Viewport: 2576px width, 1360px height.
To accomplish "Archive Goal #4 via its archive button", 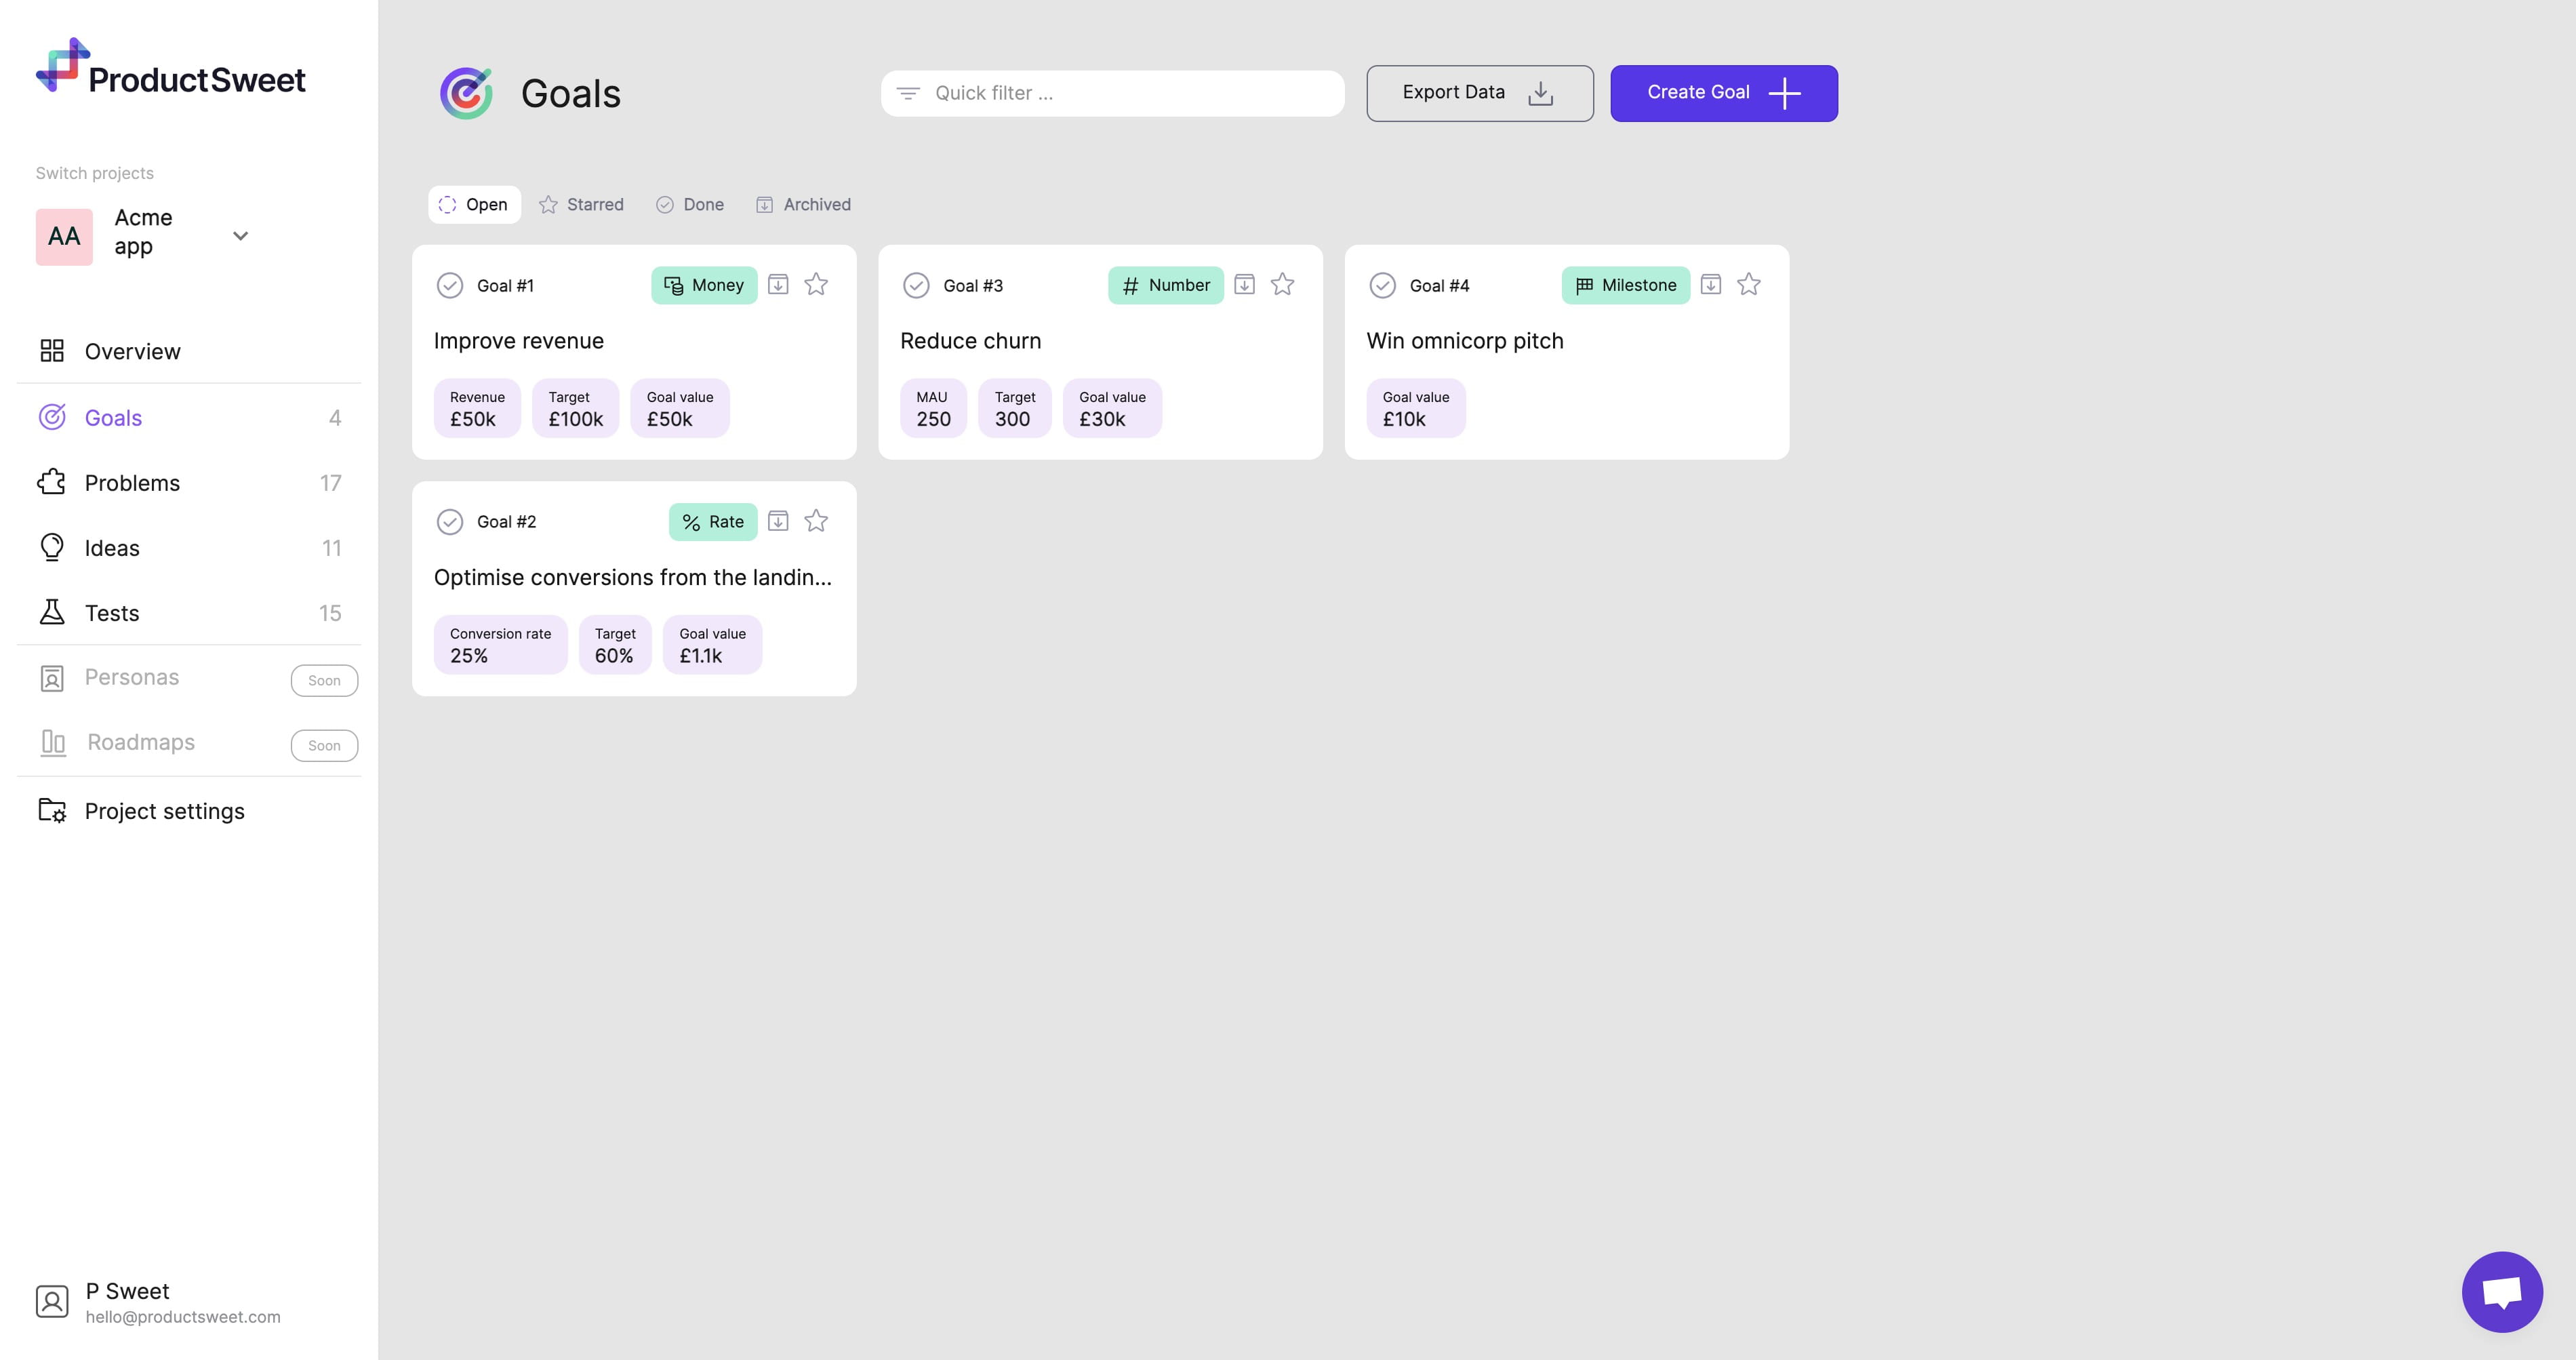I will [x=1711, y=284].
